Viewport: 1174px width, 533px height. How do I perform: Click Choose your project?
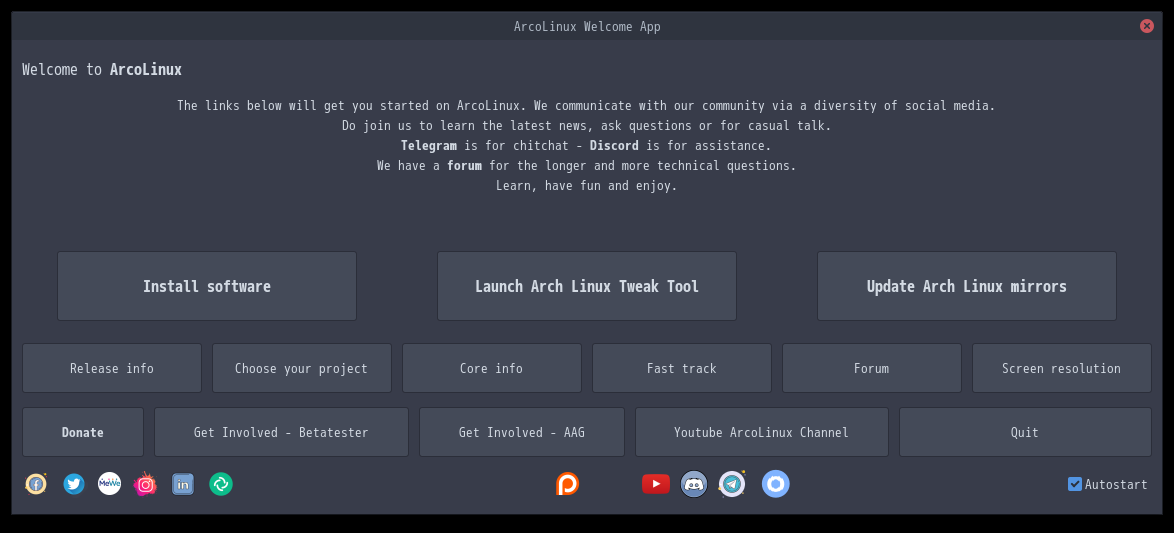302,368
